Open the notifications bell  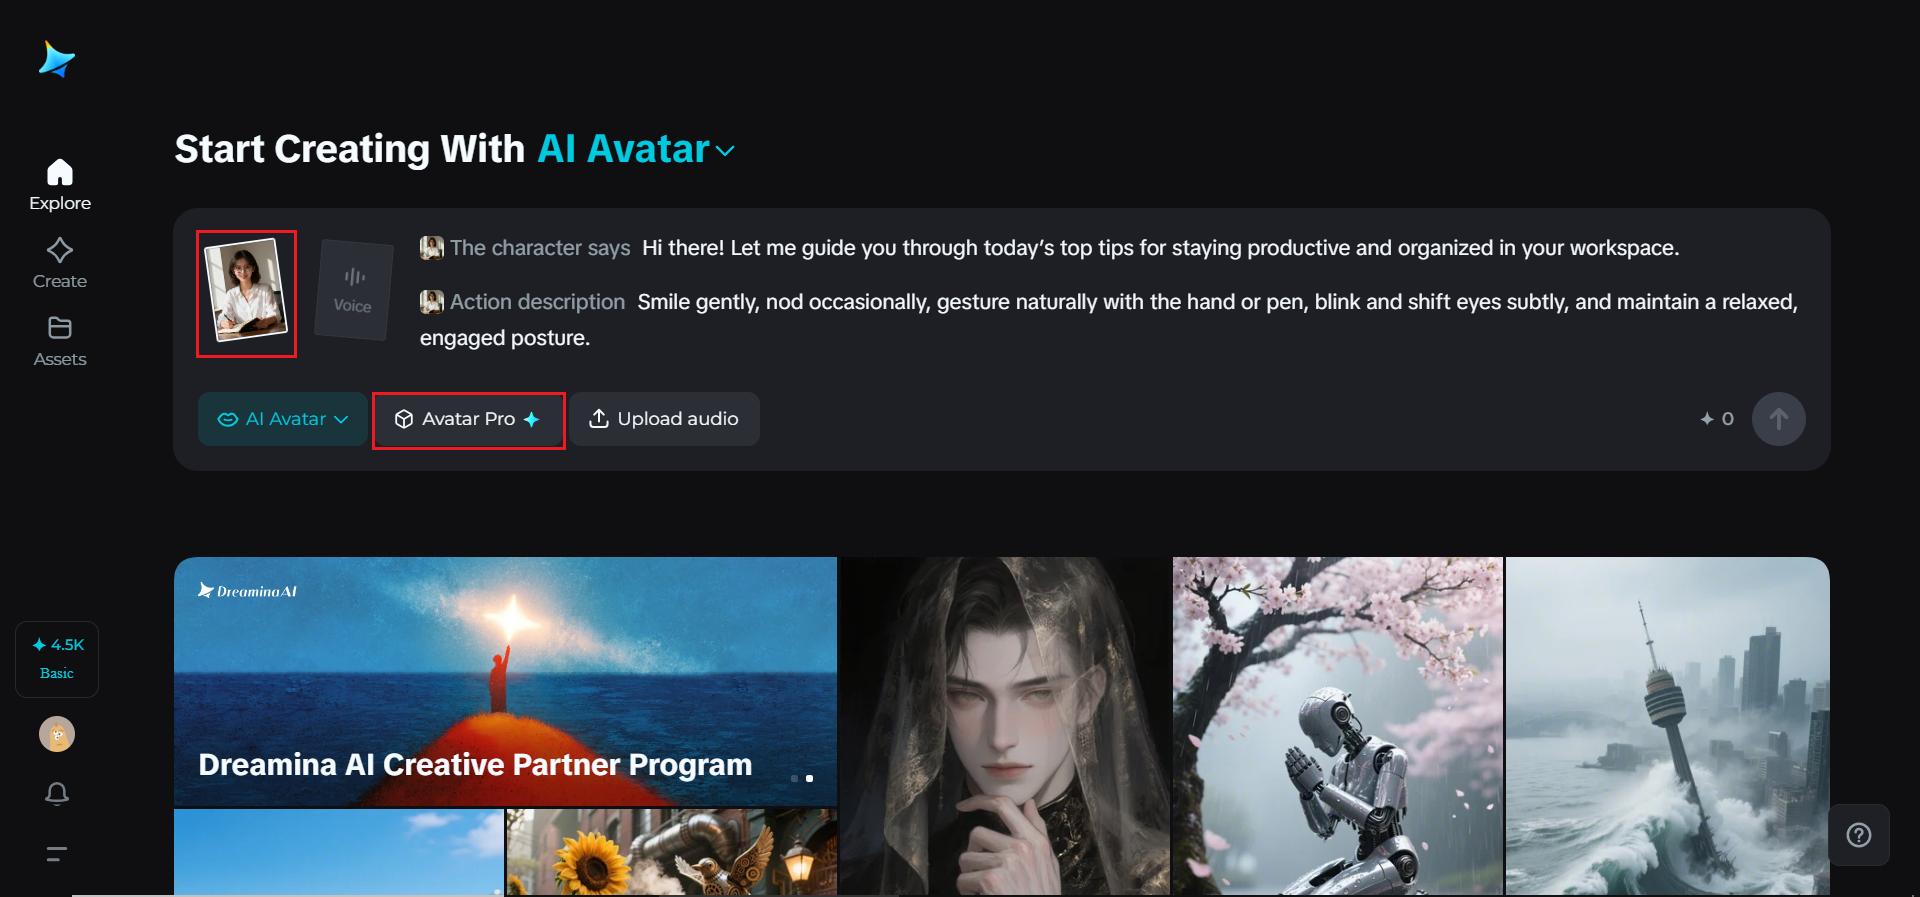click(57, 794)
